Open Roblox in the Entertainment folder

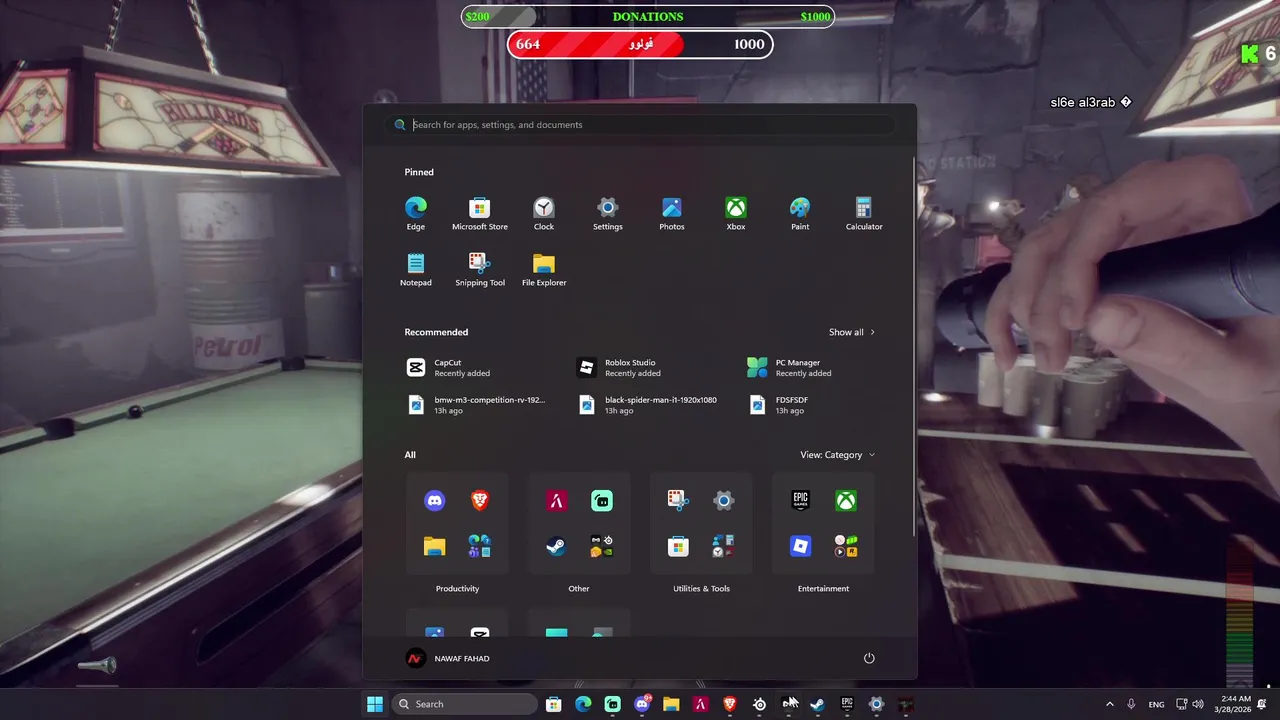(x=800, y=546)
